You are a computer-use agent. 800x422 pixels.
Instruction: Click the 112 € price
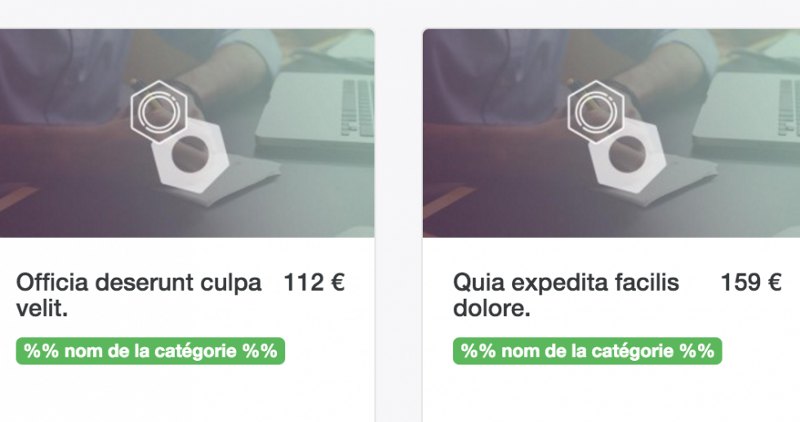point(314,282)
